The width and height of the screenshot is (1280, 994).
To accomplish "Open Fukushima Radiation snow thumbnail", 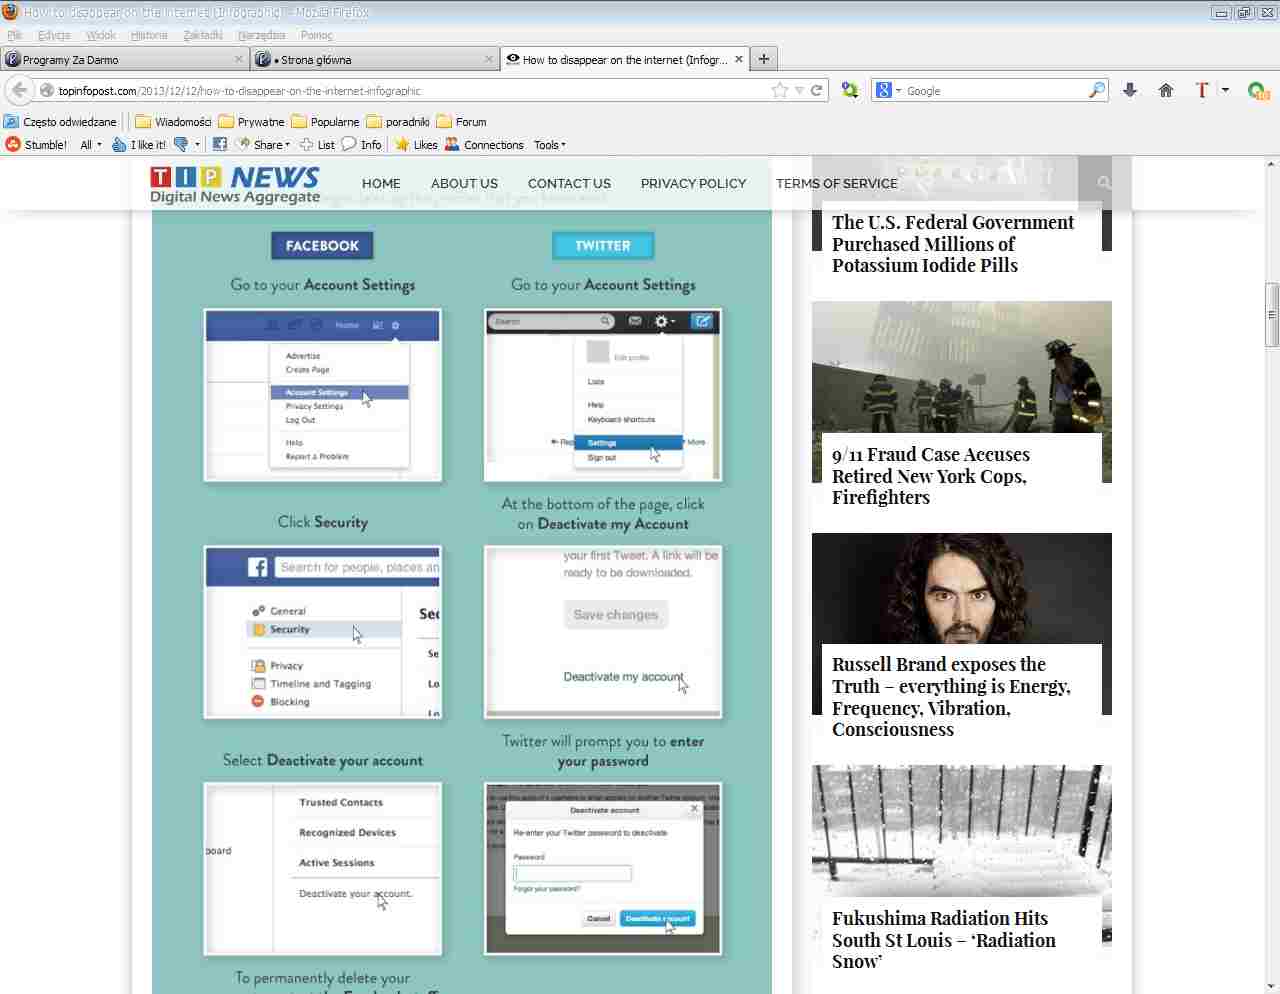I will (962, 830).
